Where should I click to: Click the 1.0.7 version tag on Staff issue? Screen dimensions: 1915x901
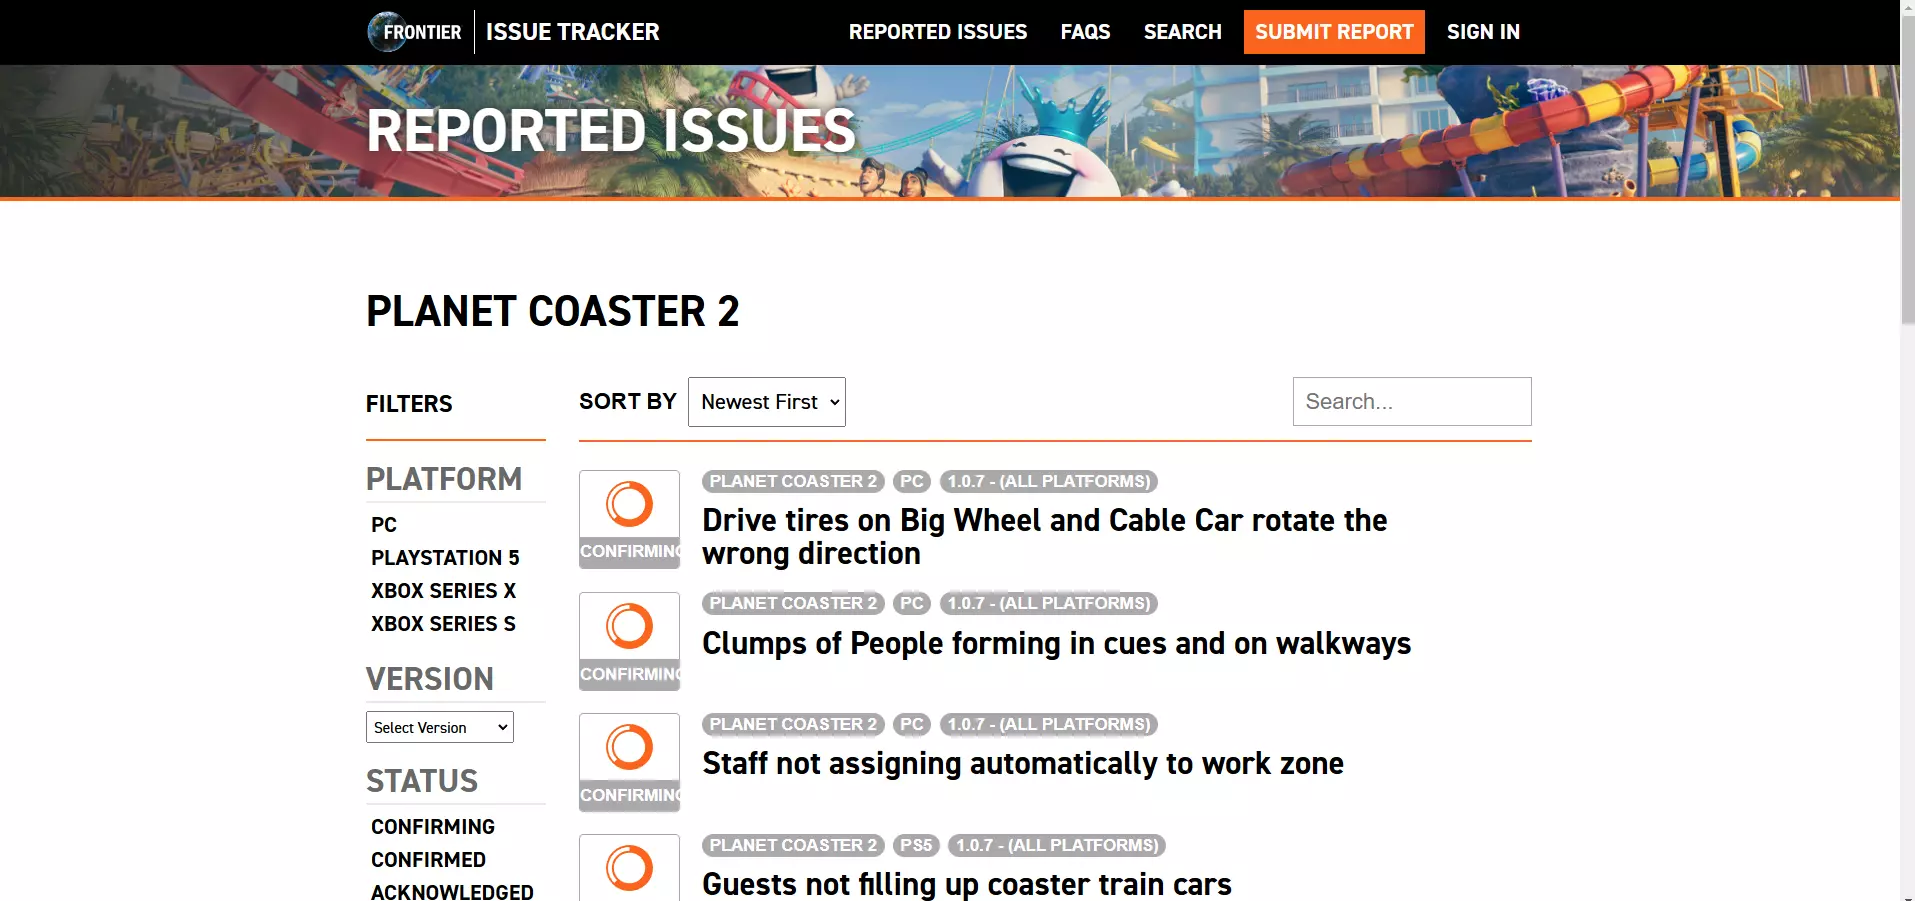pyautogui.click(x=1049, y=724)
